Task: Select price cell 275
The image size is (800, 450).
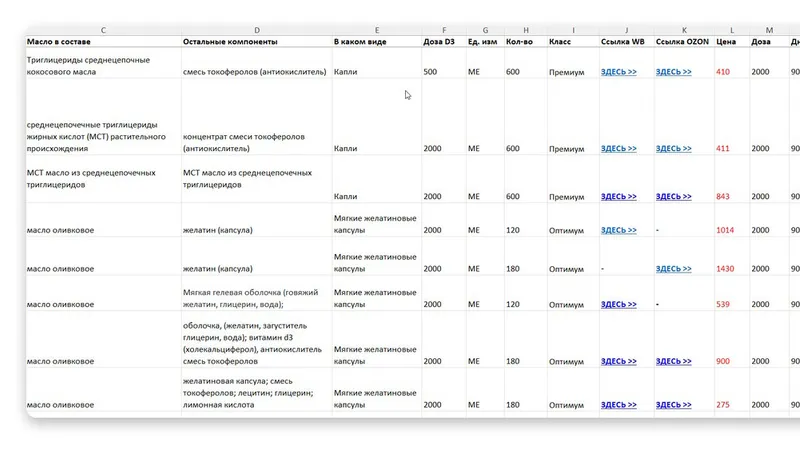Action: pyautogui.click(x=732, y=390)
